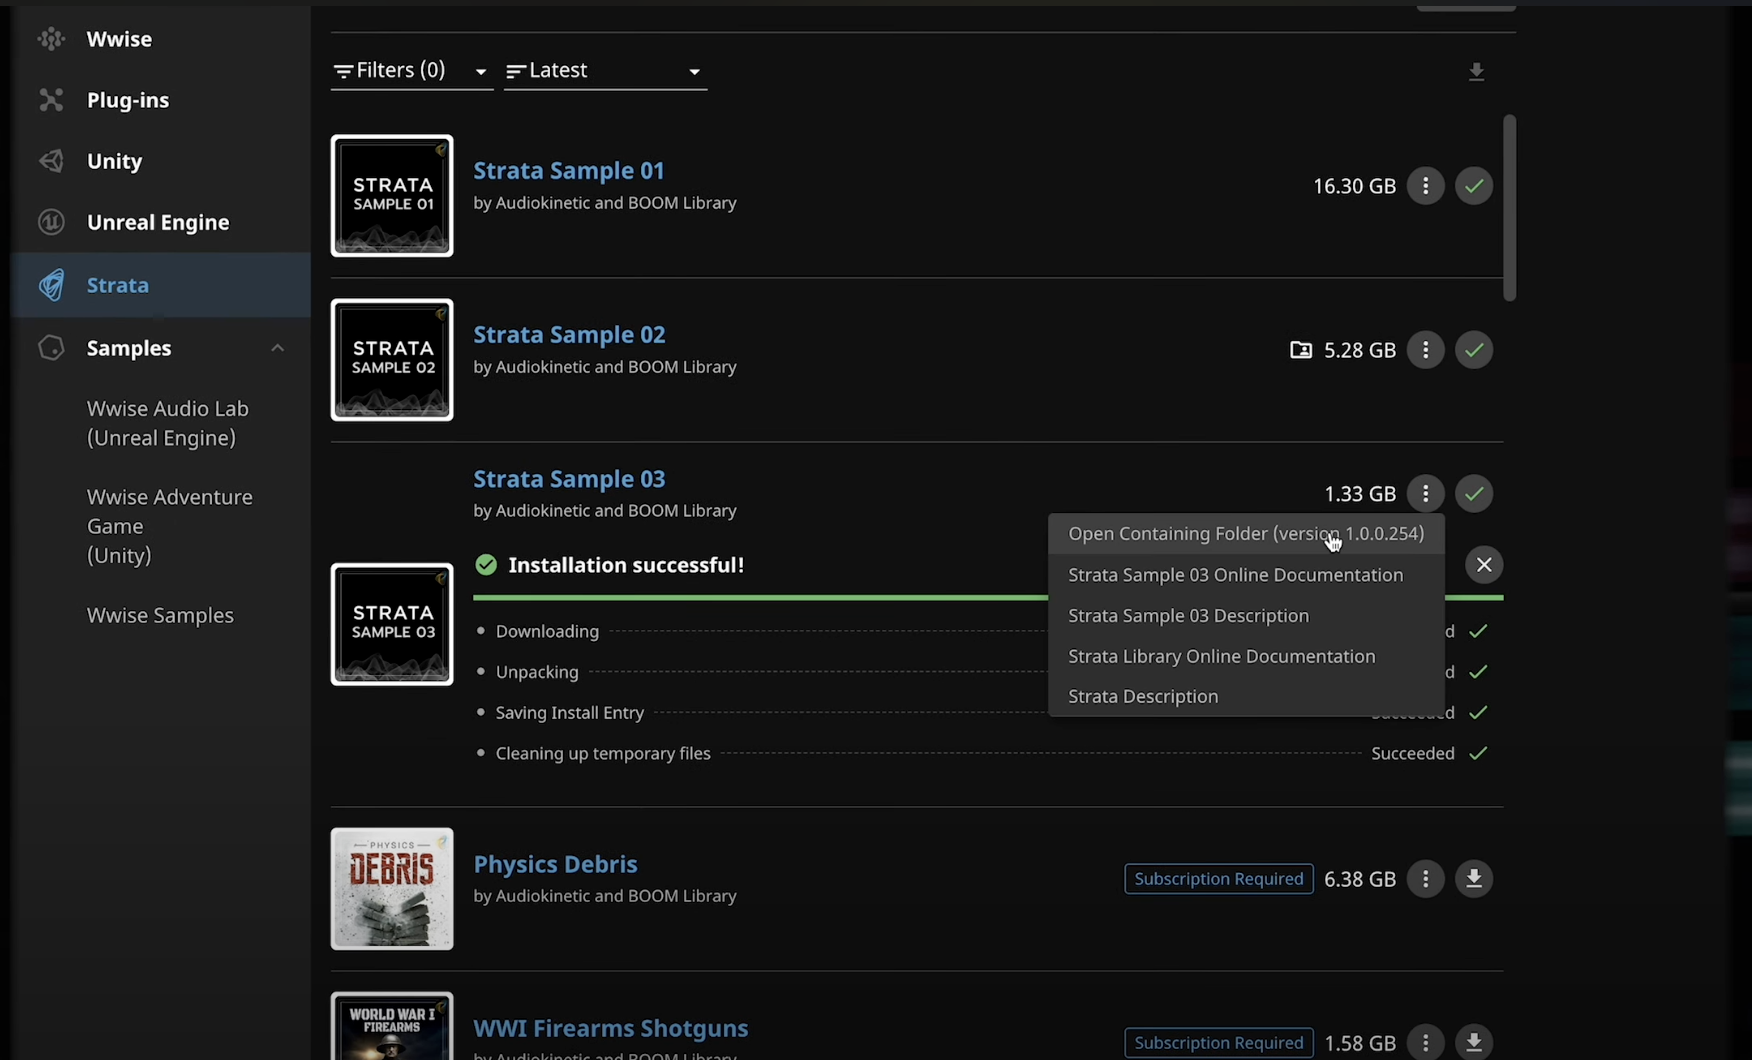Select Strata Sample 03 Description
Image resolution: width=1752 pixels, height=1060 pixels.
1246,616
